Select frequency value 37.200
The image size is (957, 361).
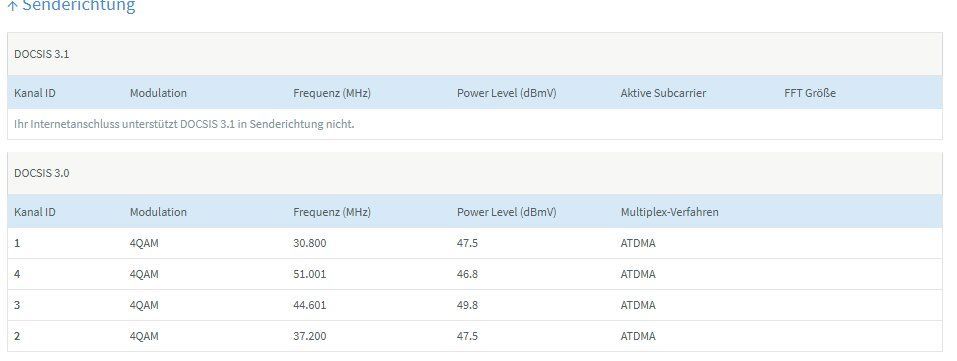pyautogui.click(x=309, y=336)
